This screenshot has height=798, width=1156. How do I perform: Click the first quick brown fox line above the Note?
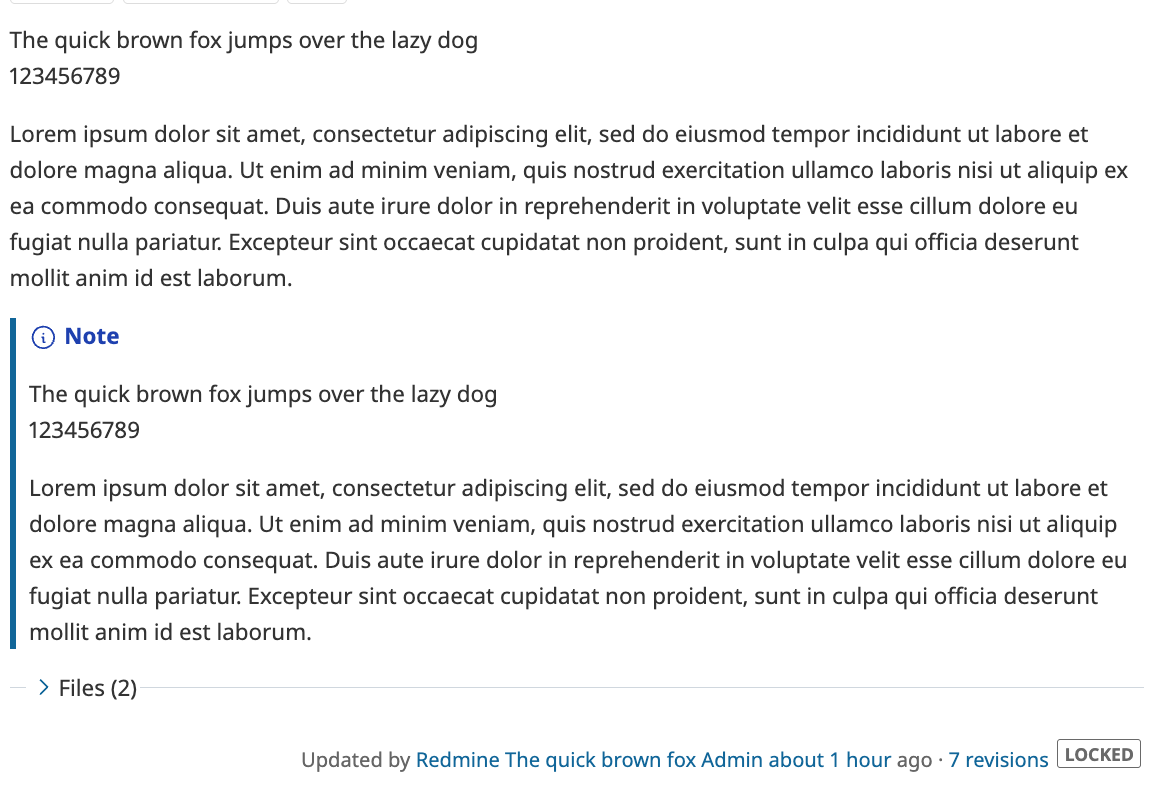(244, 41)
